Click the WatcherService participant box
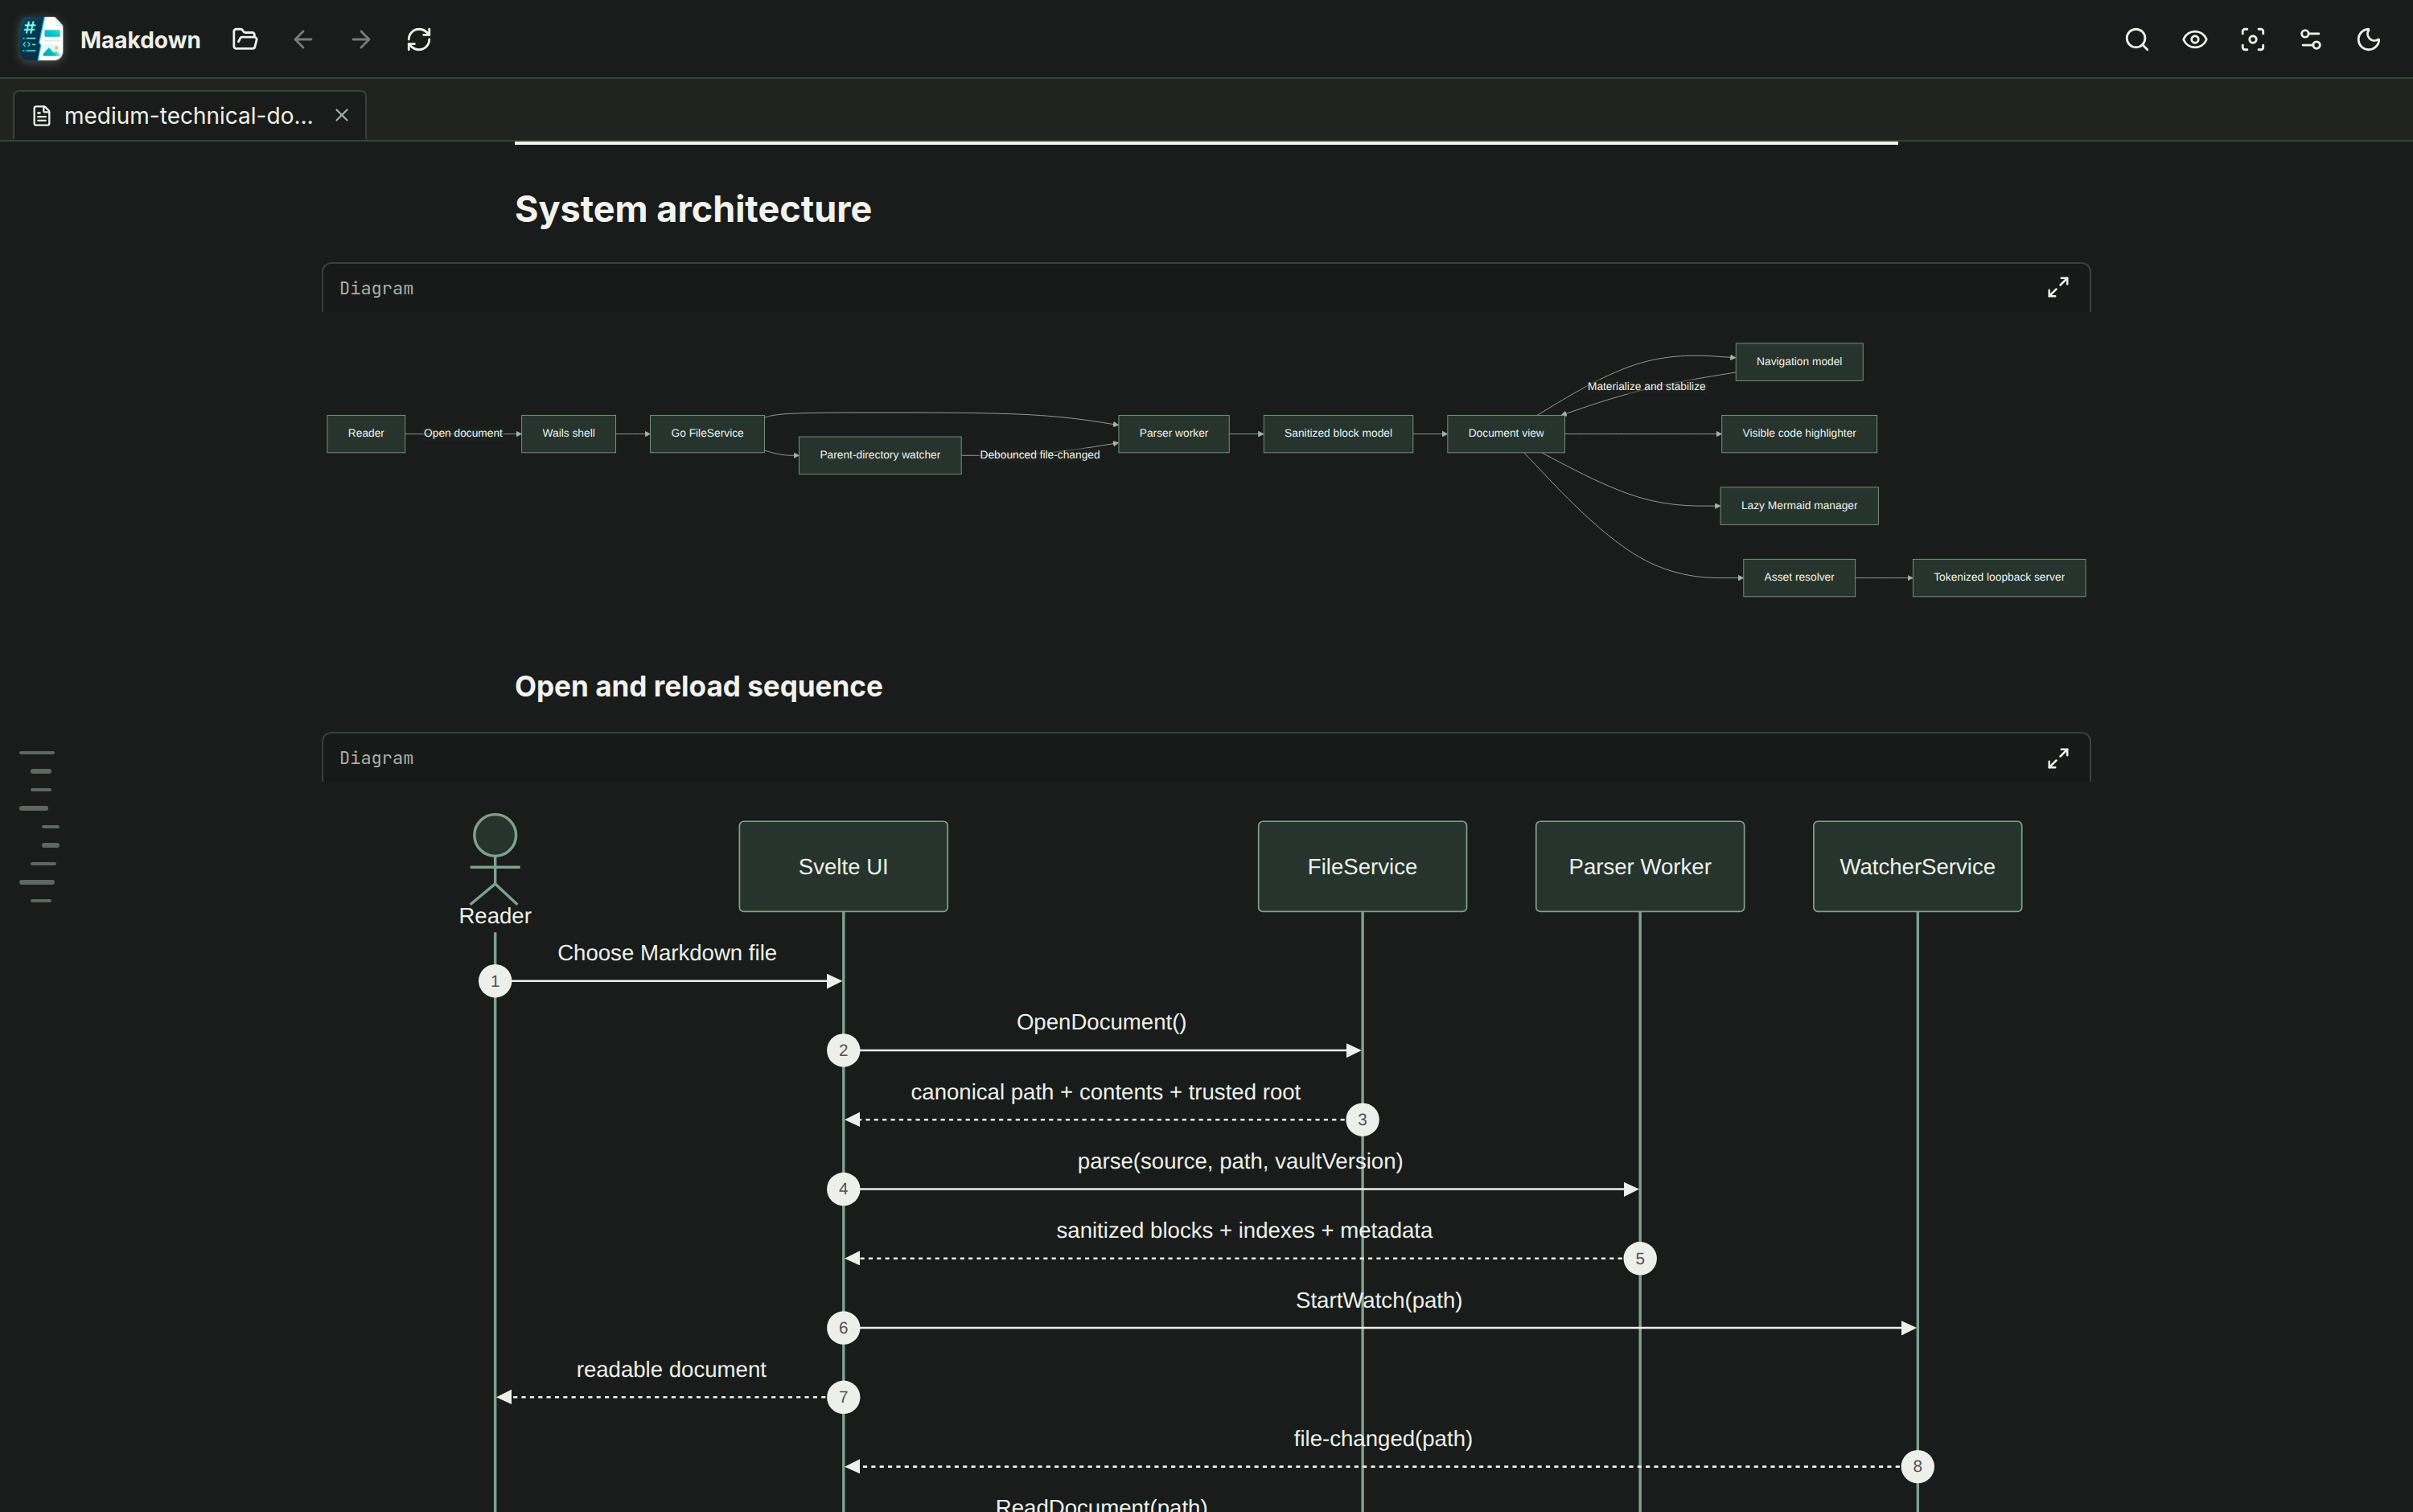 click(1917, 867)
